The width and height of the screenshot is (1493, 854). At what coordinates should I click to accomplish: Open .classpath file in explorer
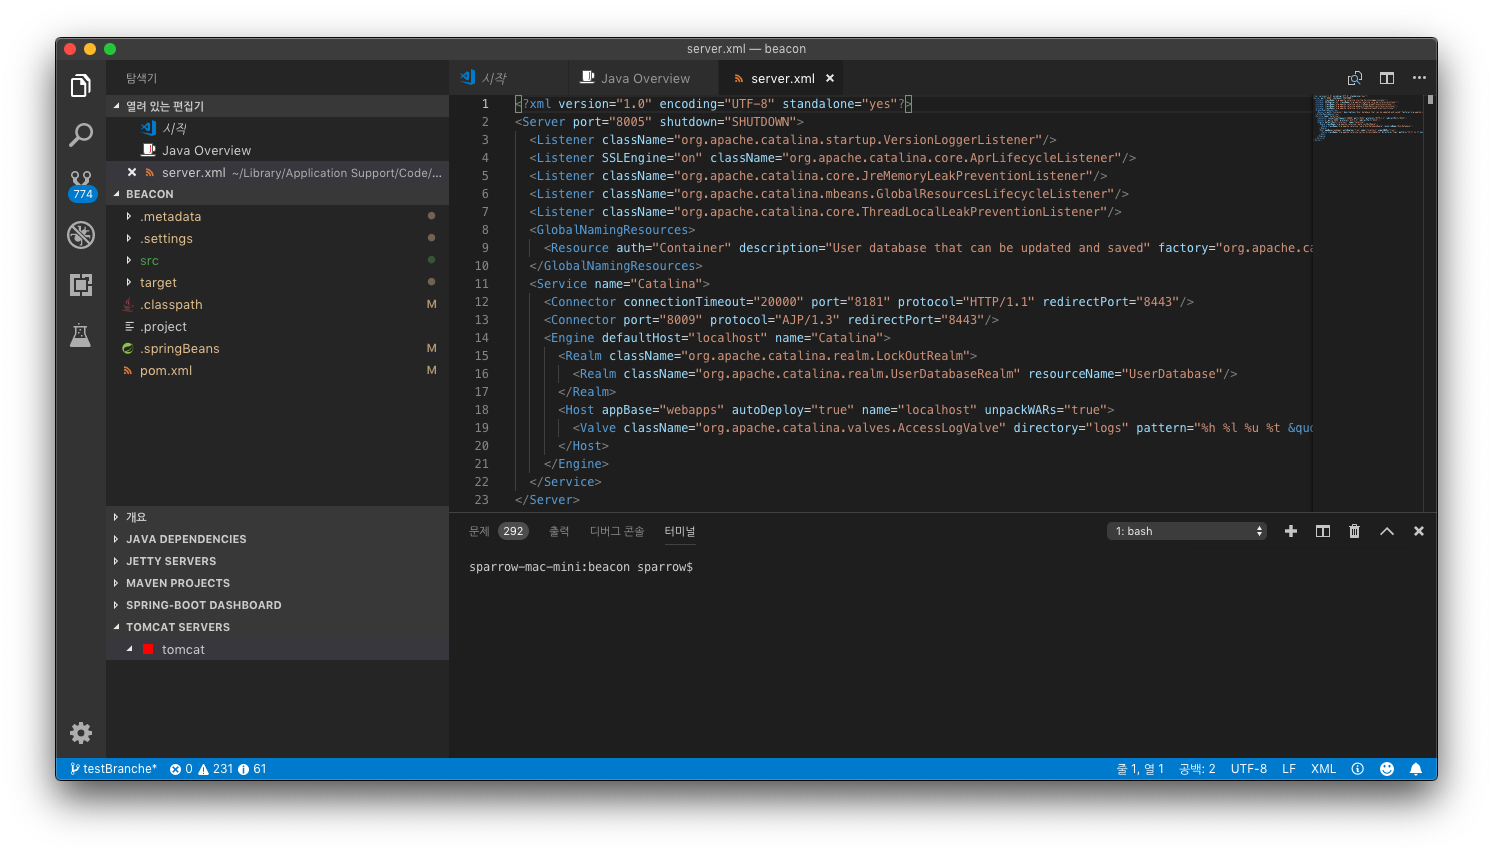click(x=278, y=304)
